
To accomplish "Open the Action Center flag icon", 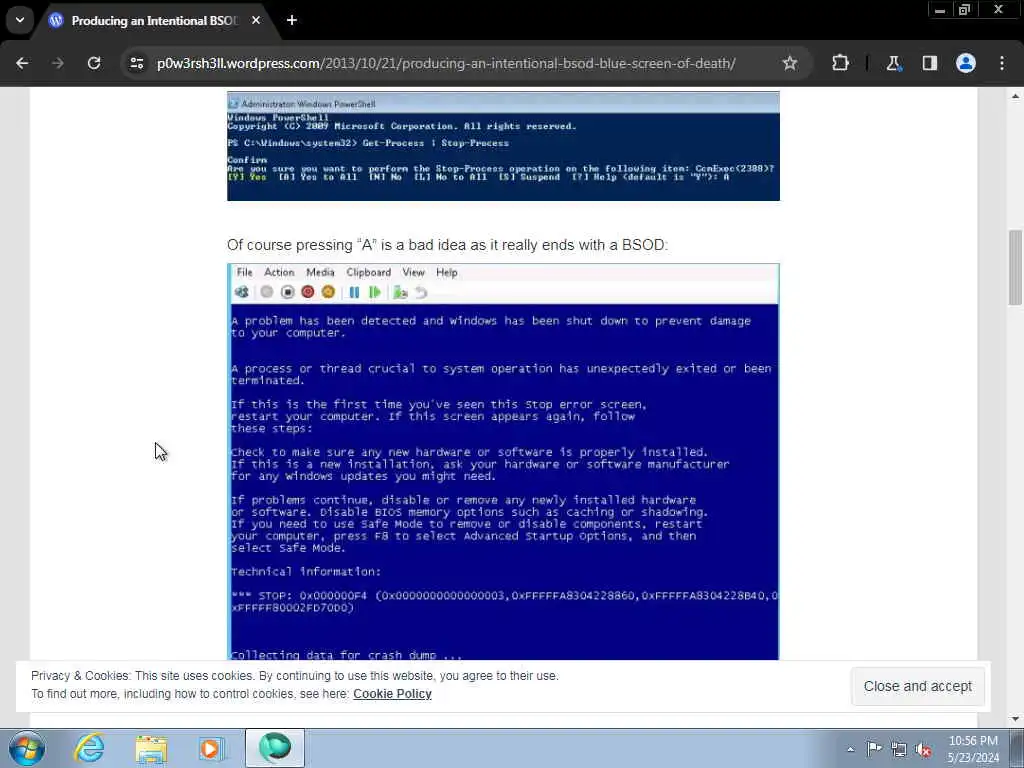I will point(874,749).
